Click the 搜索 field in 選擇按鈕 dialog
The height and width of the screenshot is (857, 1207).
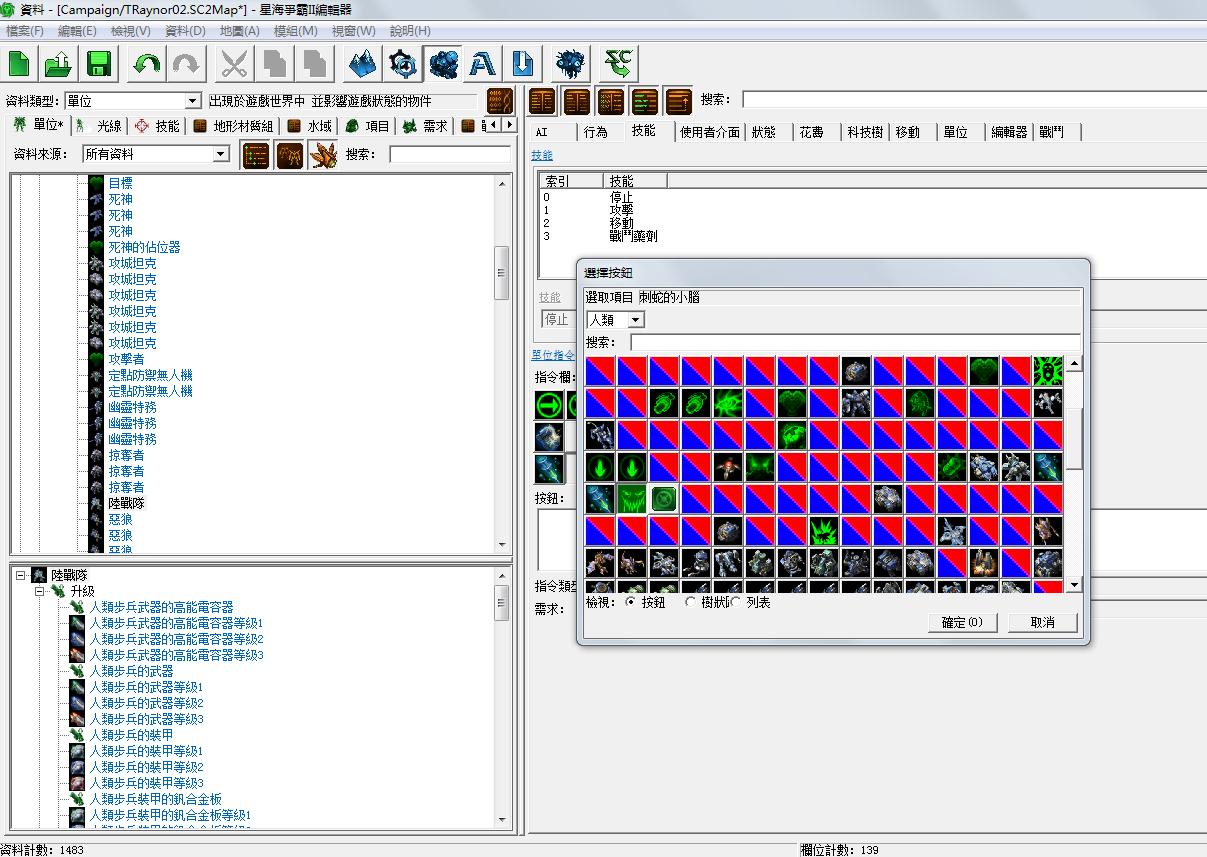point(855,342)
